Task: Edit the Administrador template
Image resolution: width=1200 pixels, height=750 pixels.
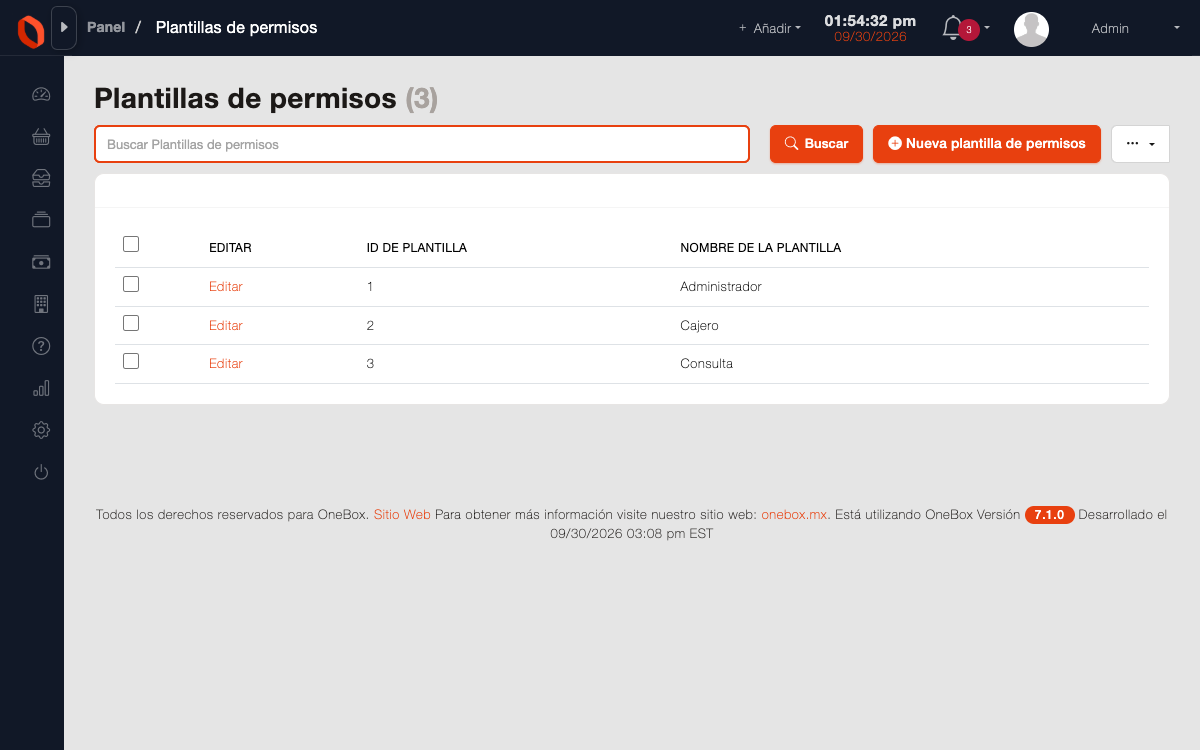Action: coord(226,287)
